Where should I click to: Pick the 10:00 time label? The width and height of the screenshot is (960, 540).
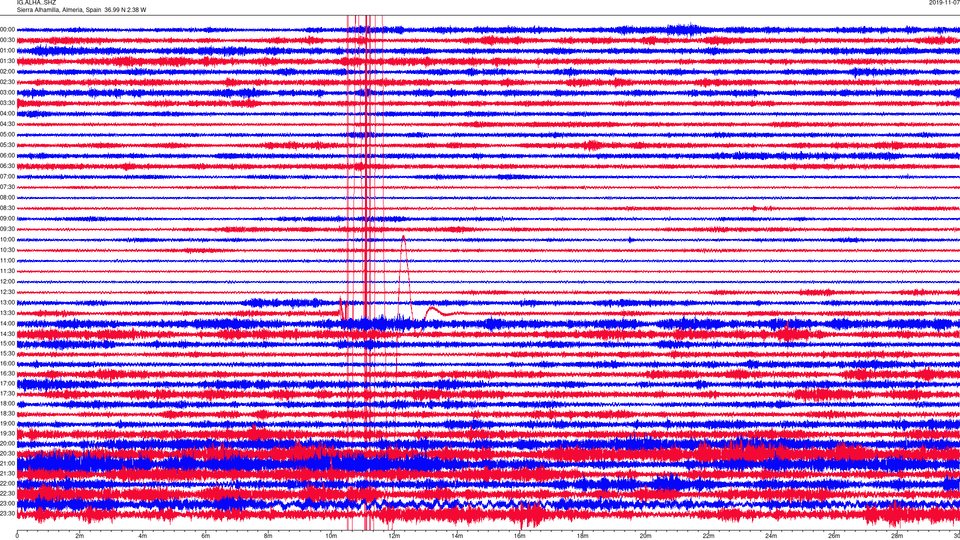tap(7, 239)
